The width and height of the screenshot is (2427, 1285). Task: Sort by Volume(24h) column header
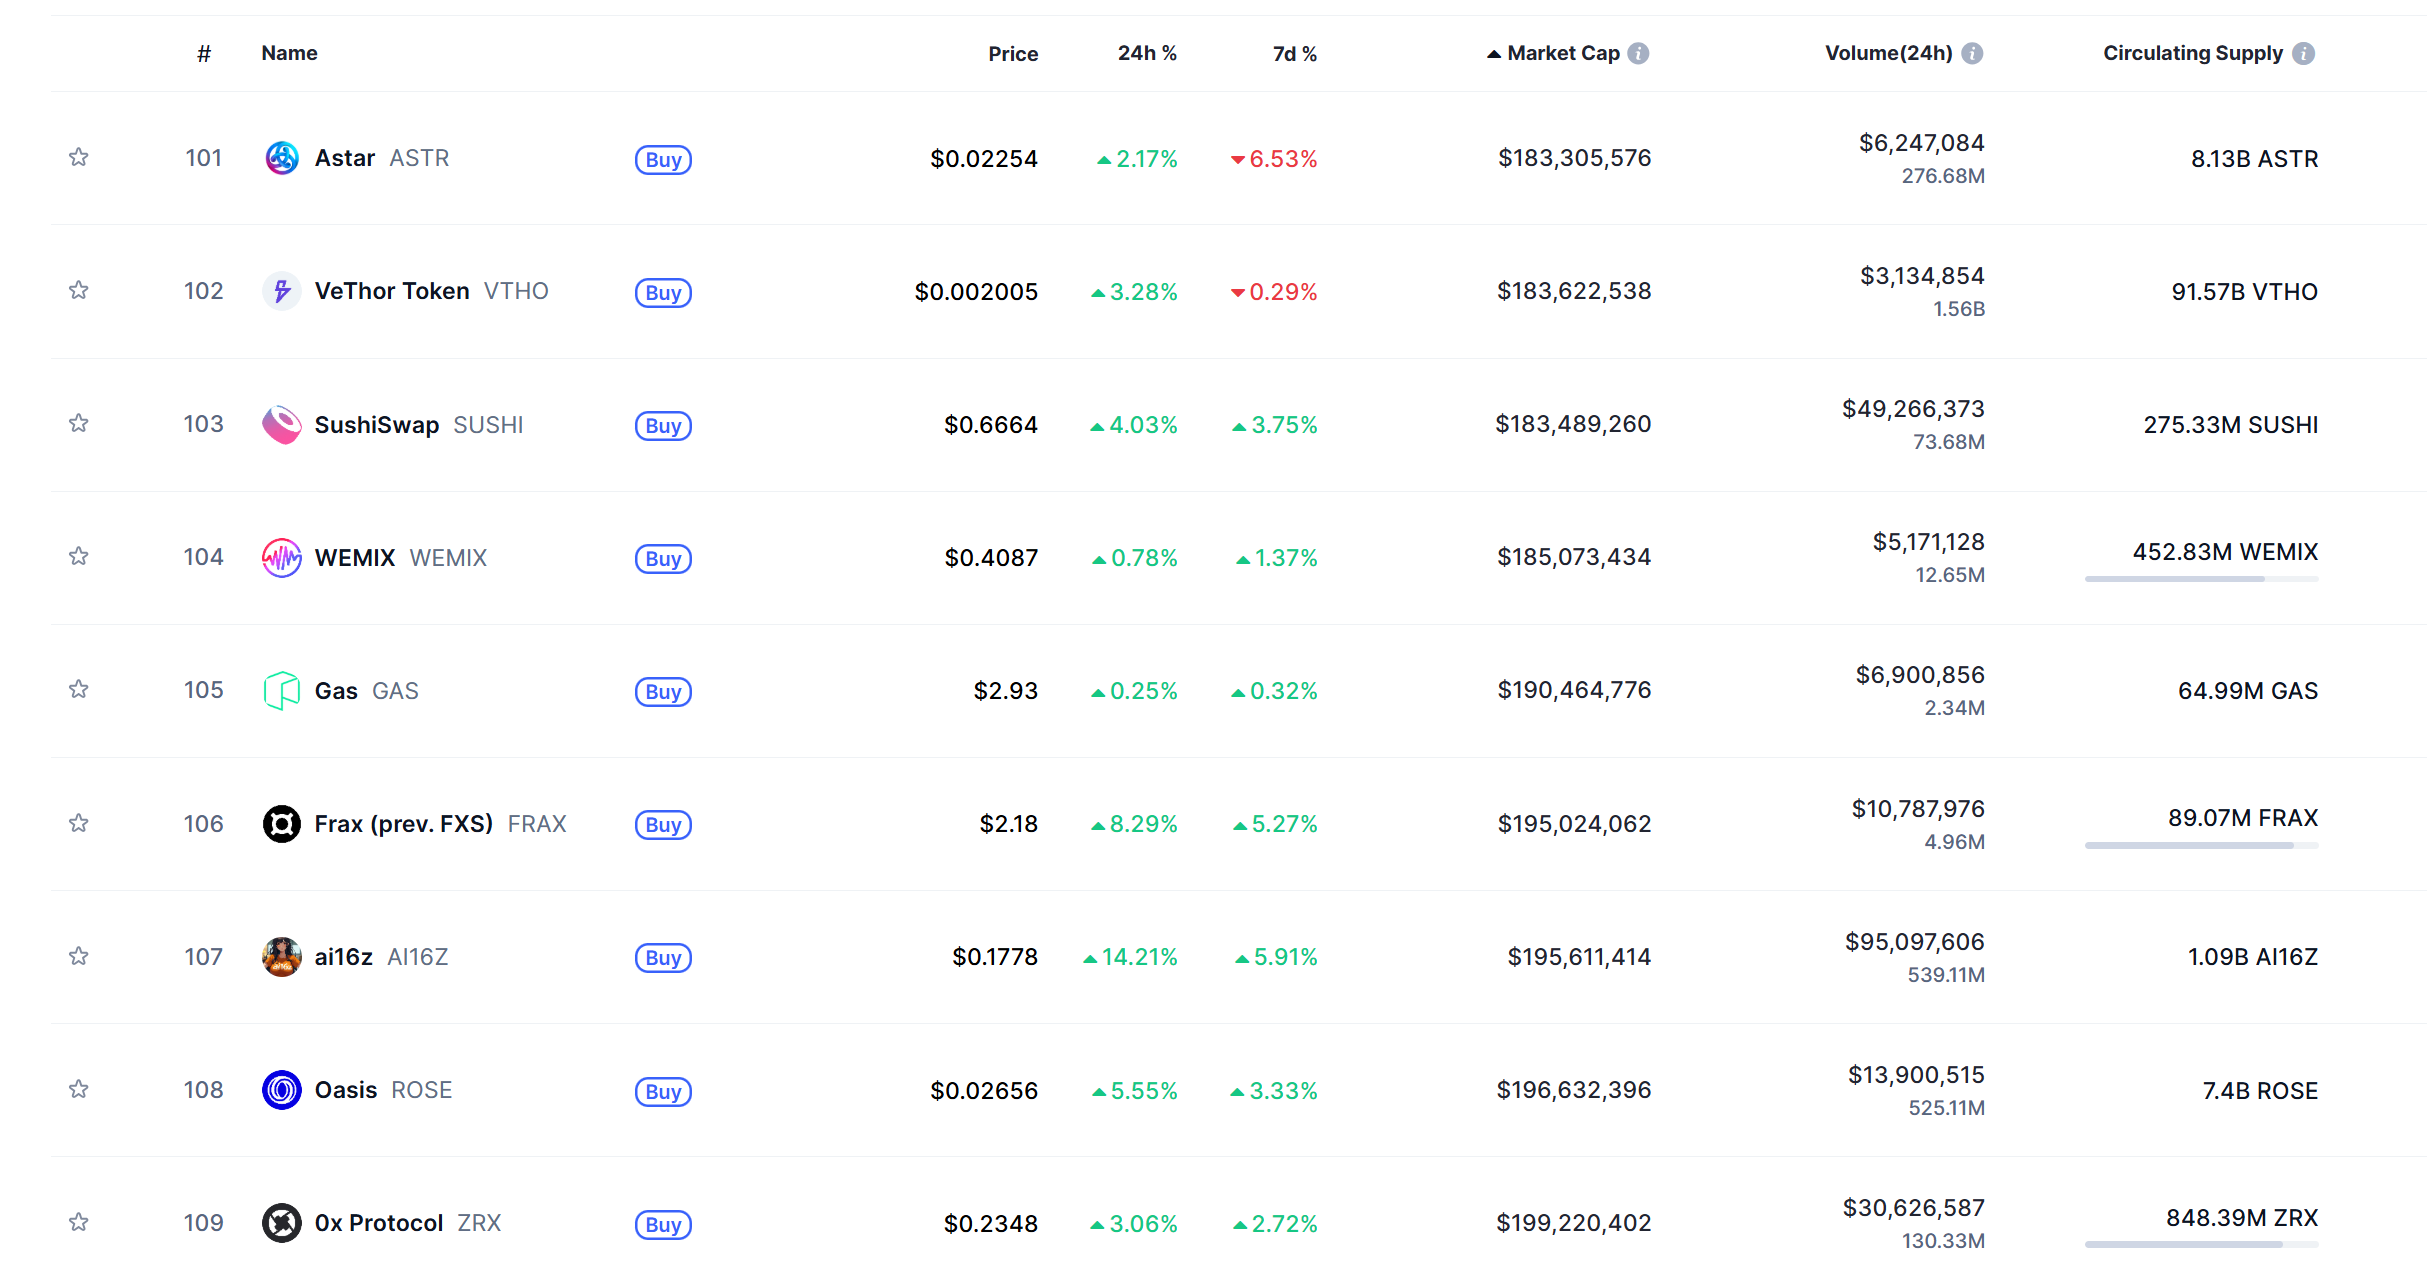coord(1889,53)
